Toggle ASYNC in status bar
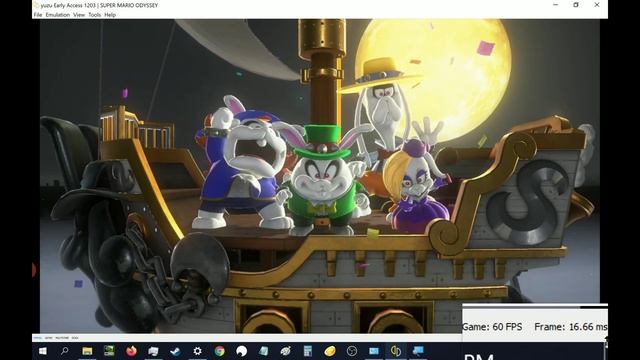Screen dimensions: 640x360 (x=49, y=338)
